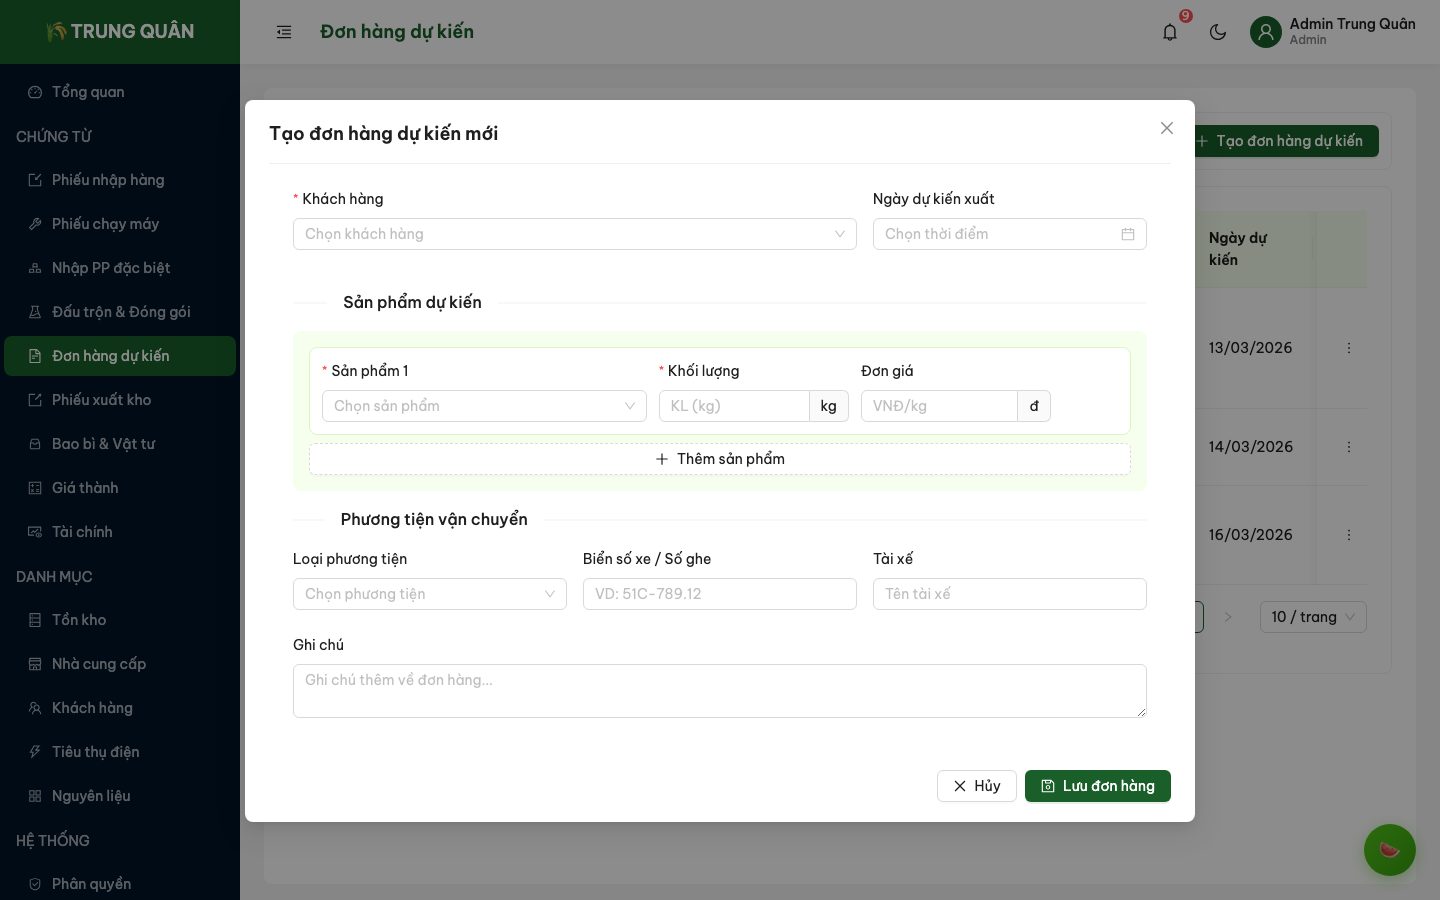The image size is (1440, 900).
Task: Toggle dark mode moon icon
Action: pyautogui.click(x=1218, y=32)
